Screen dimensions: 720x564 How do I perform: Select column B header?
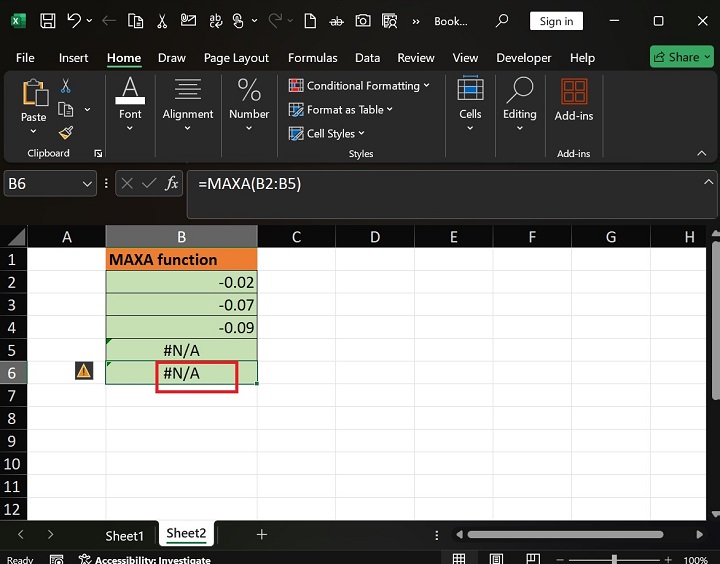click(x=181, y=237)
